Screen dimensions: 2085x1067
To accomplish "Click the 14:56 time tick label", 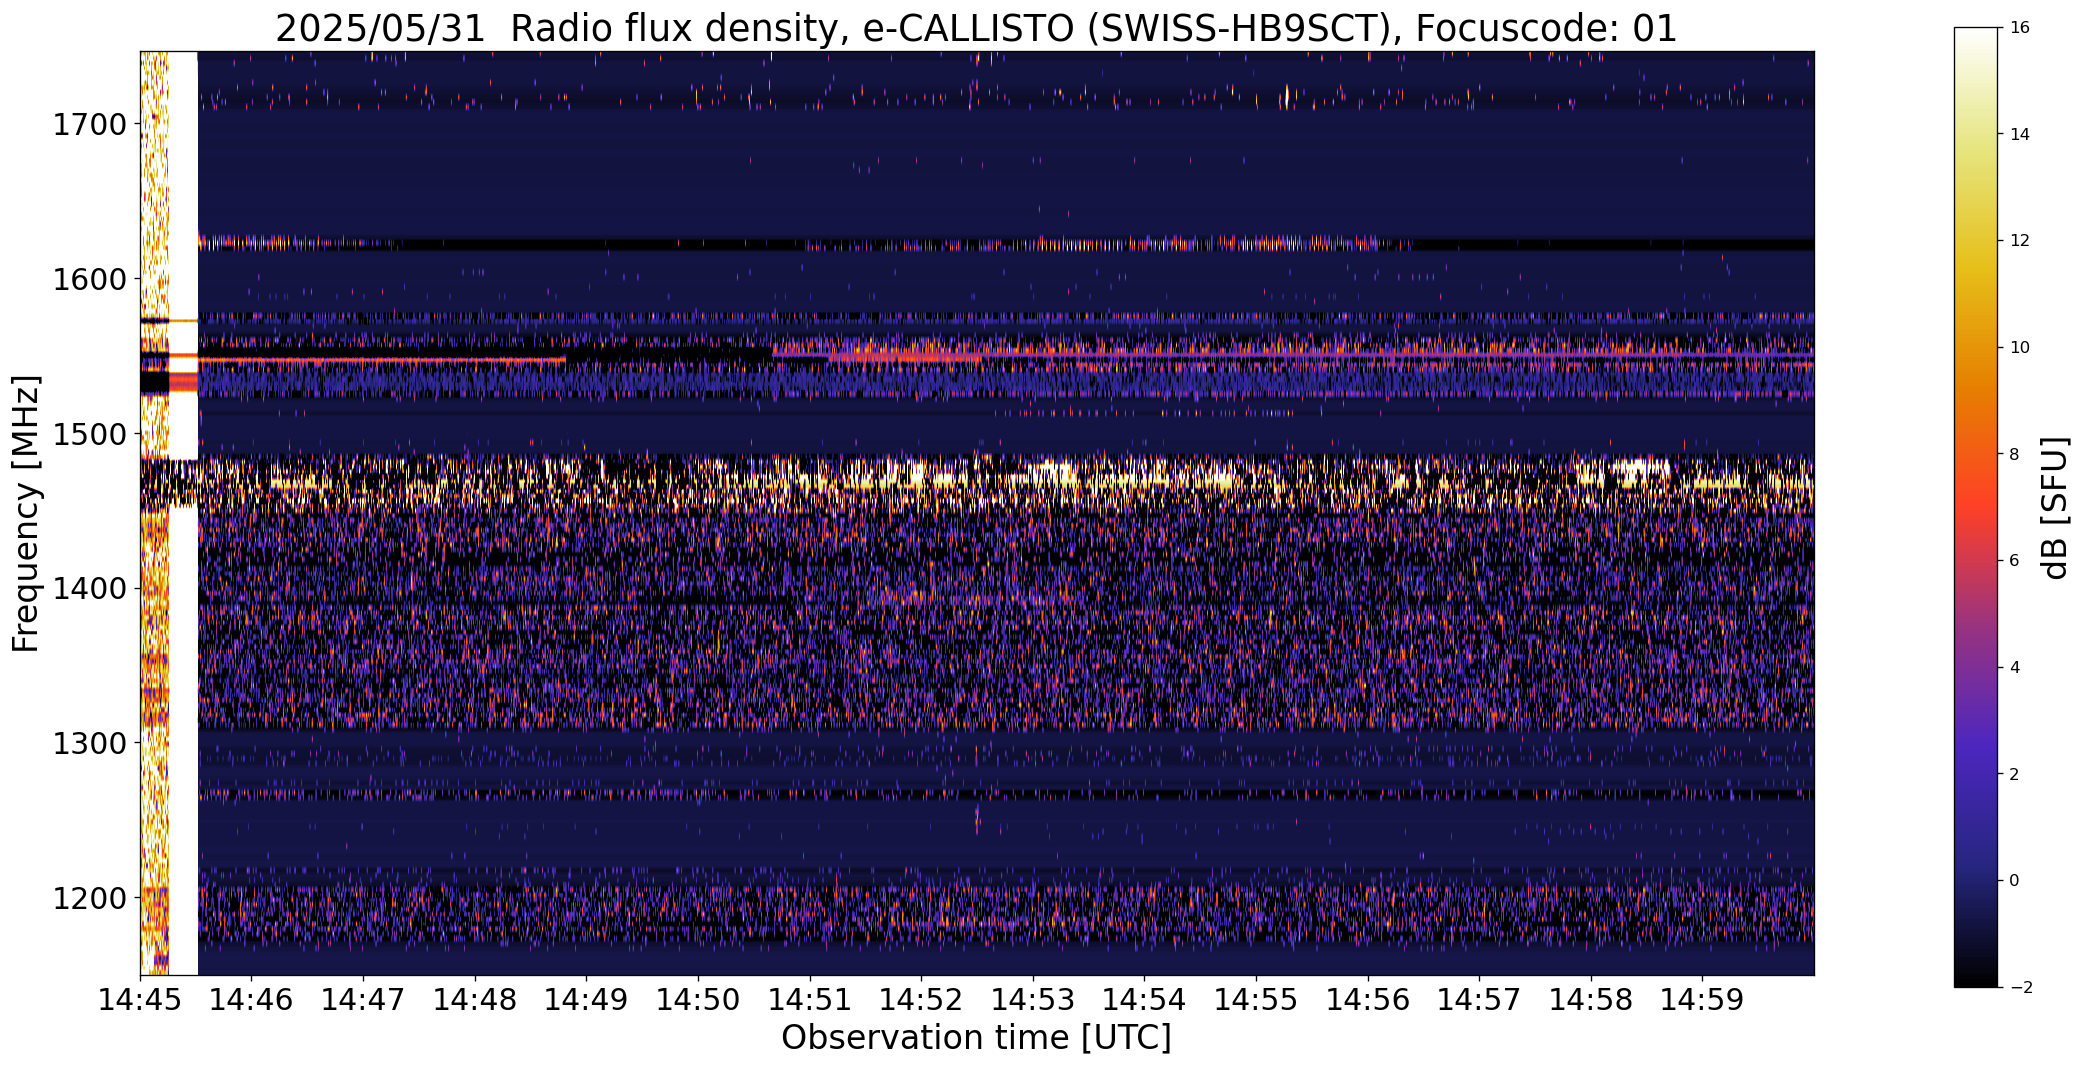I will [x=1368, y=999].
